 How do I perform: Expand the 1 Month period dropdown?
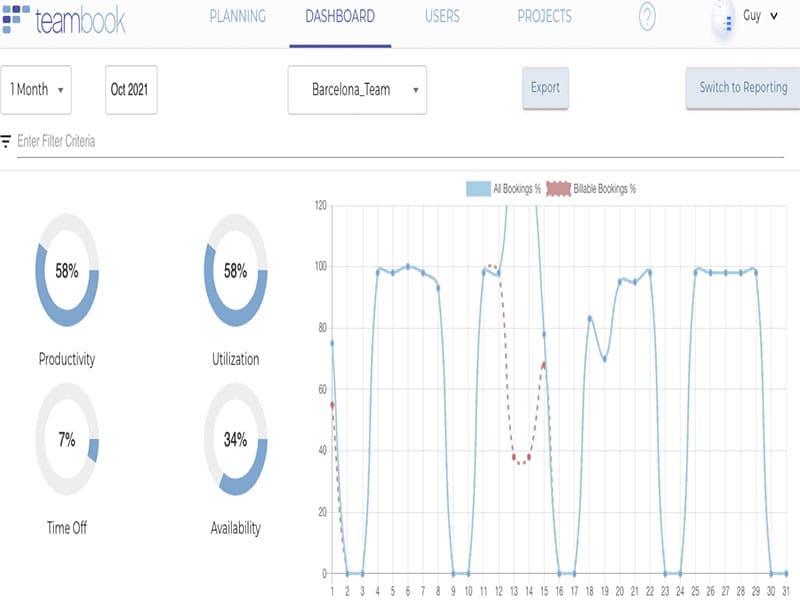coord(36,90)
